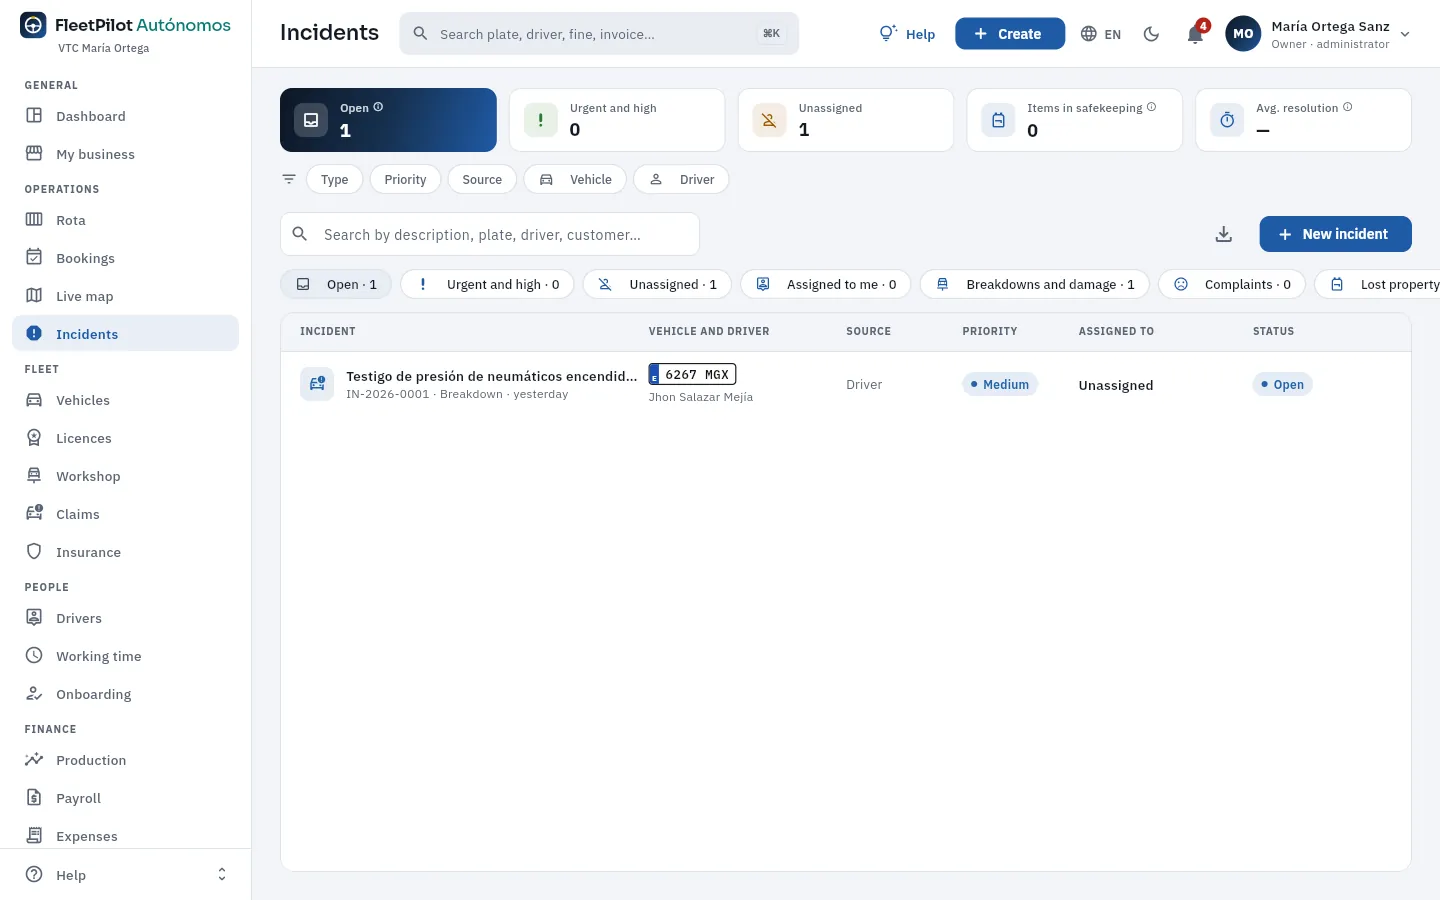Select Breakdowns and damage tab
This screenshot has height=900, width=1440.
(x=1034, y=284)
